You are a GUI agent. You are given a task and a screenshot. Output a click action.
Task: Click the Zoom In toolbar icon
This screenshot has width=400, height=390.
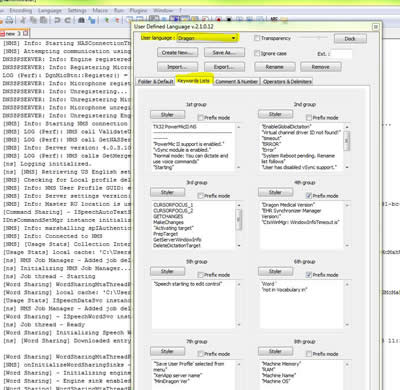tap(107, 20)
